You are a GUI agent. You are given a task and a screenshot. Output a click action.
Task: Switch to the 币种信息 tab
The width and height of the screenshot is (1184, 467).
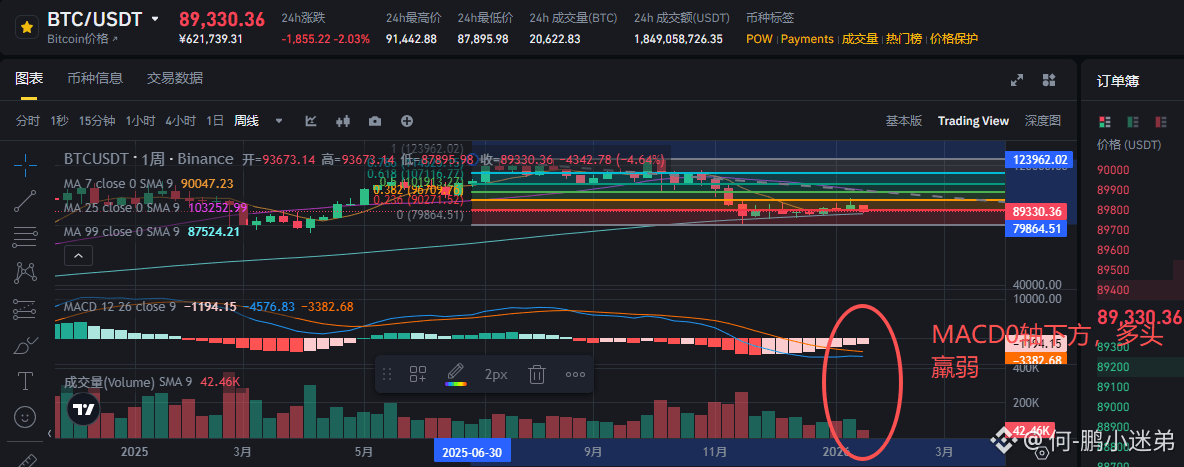click(95, 78)
